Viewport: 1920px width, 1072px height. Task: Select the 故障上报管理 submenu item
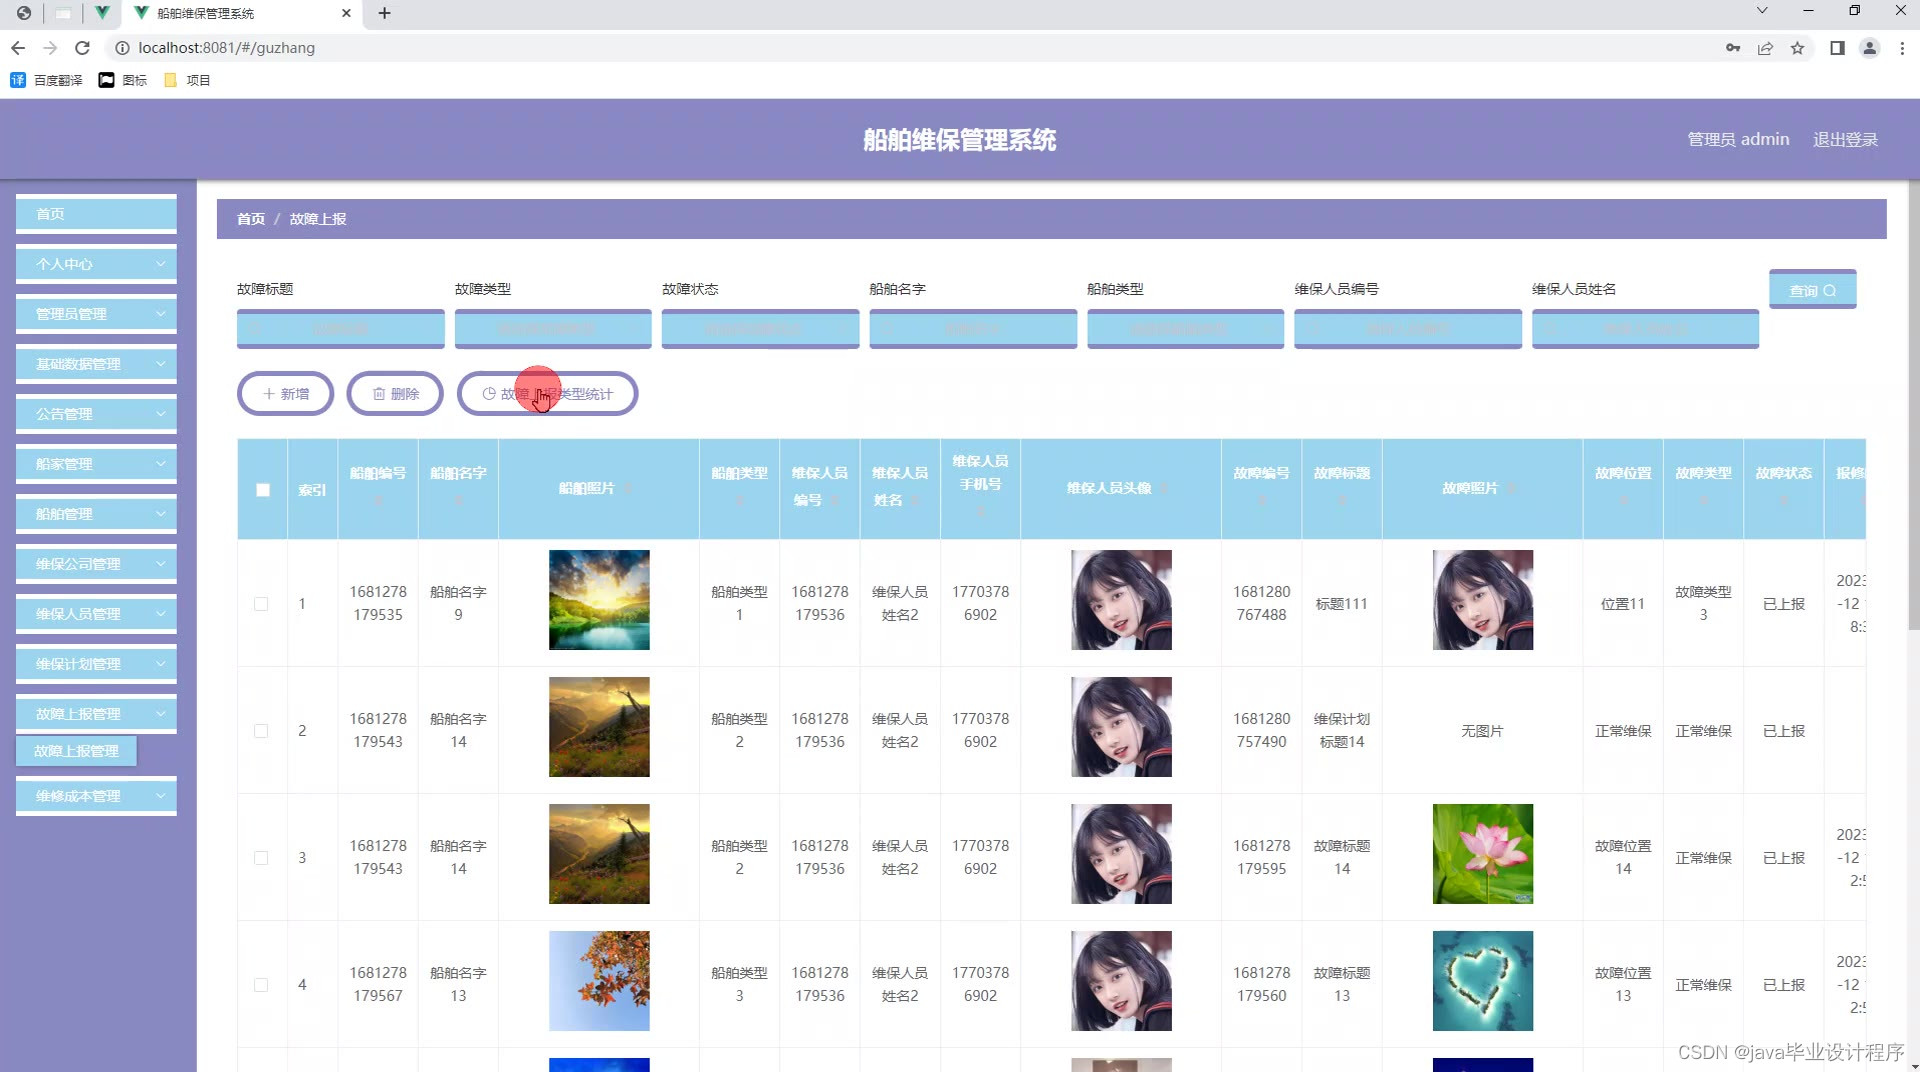pos(76,751)
